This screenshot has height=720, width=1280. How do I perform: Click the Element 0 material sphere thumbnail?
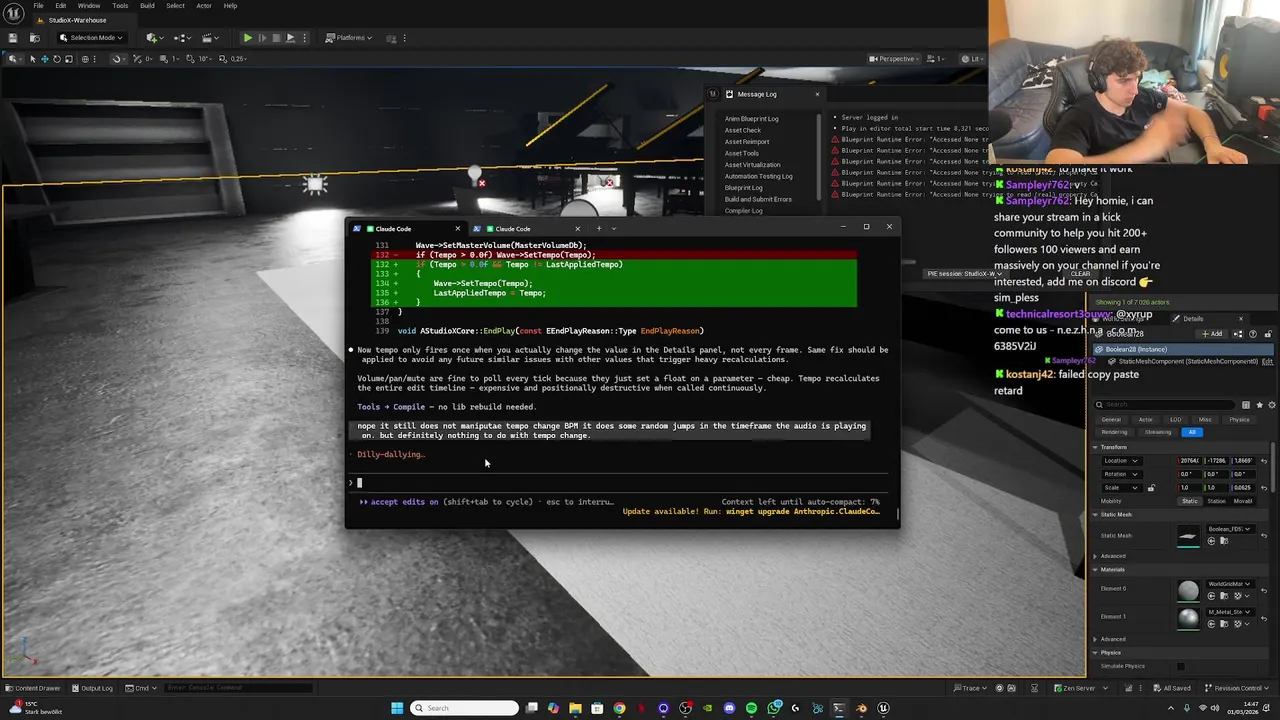(x=1188, y=591)
